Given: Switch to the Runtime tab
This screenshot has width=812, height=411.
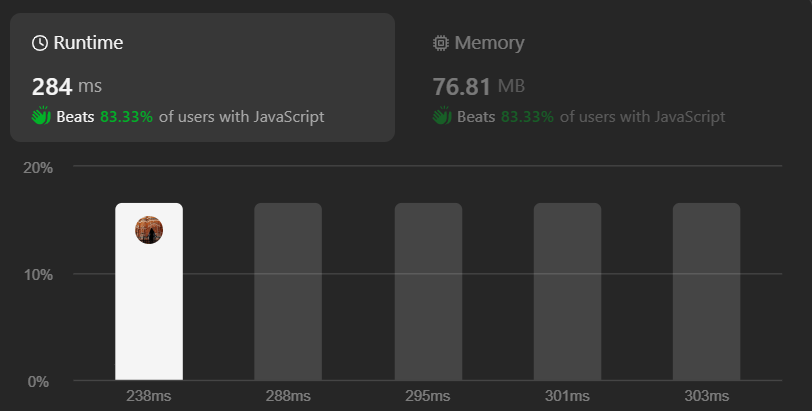Looking at the screenshot, I should [x=202, y=77].
